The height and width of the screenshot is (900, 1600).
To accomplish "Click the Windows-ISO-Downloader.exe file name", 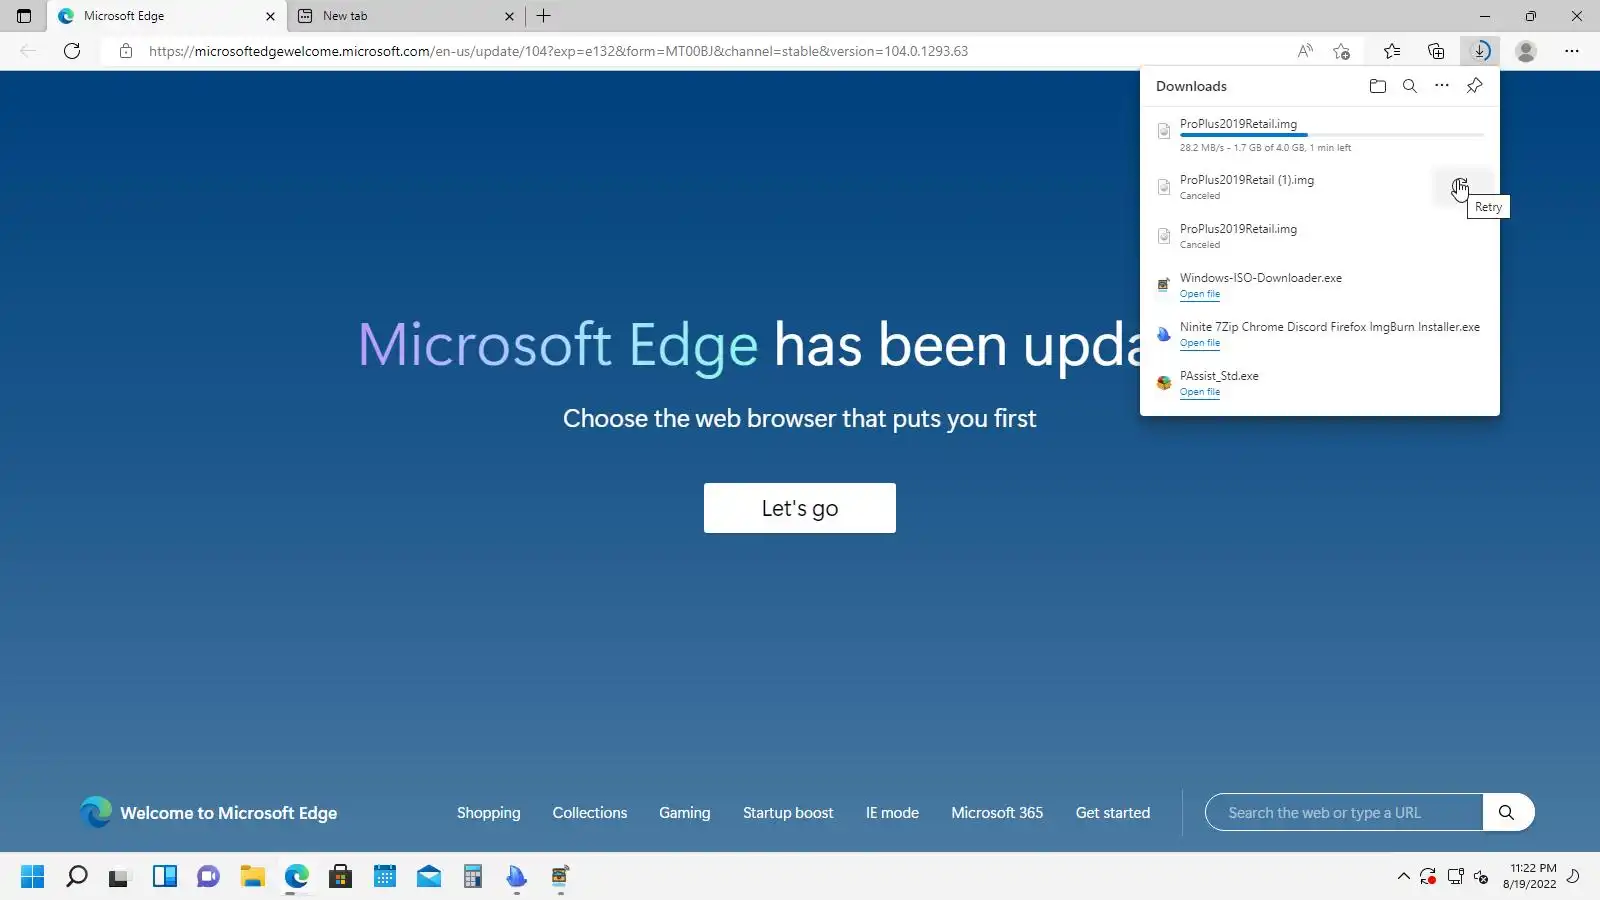I will pos(1261,278).
